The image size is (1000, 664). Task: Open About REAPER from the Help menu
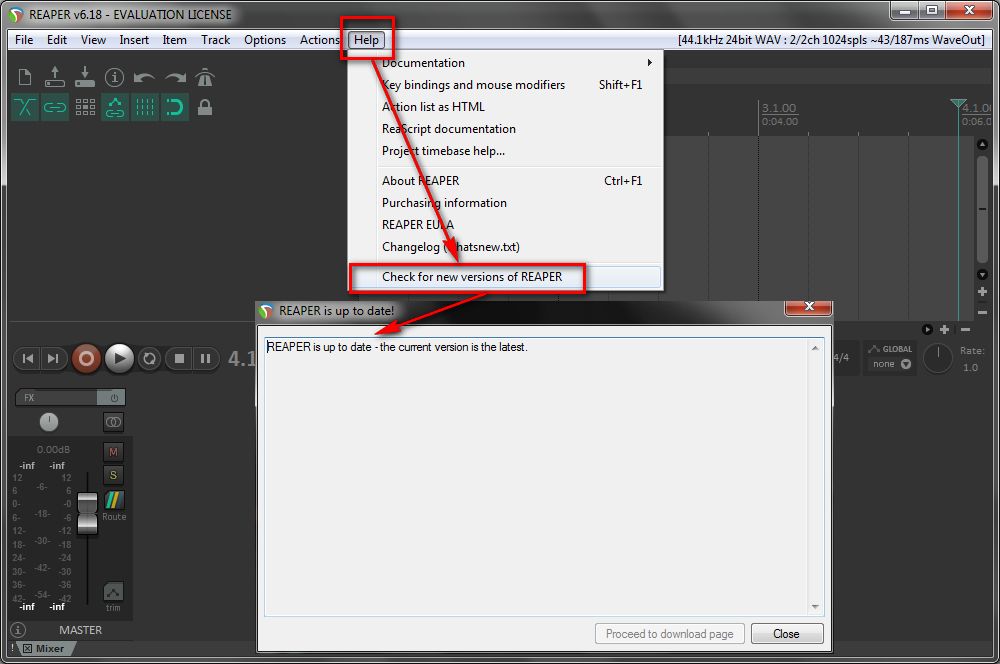(x=505, y=181)
